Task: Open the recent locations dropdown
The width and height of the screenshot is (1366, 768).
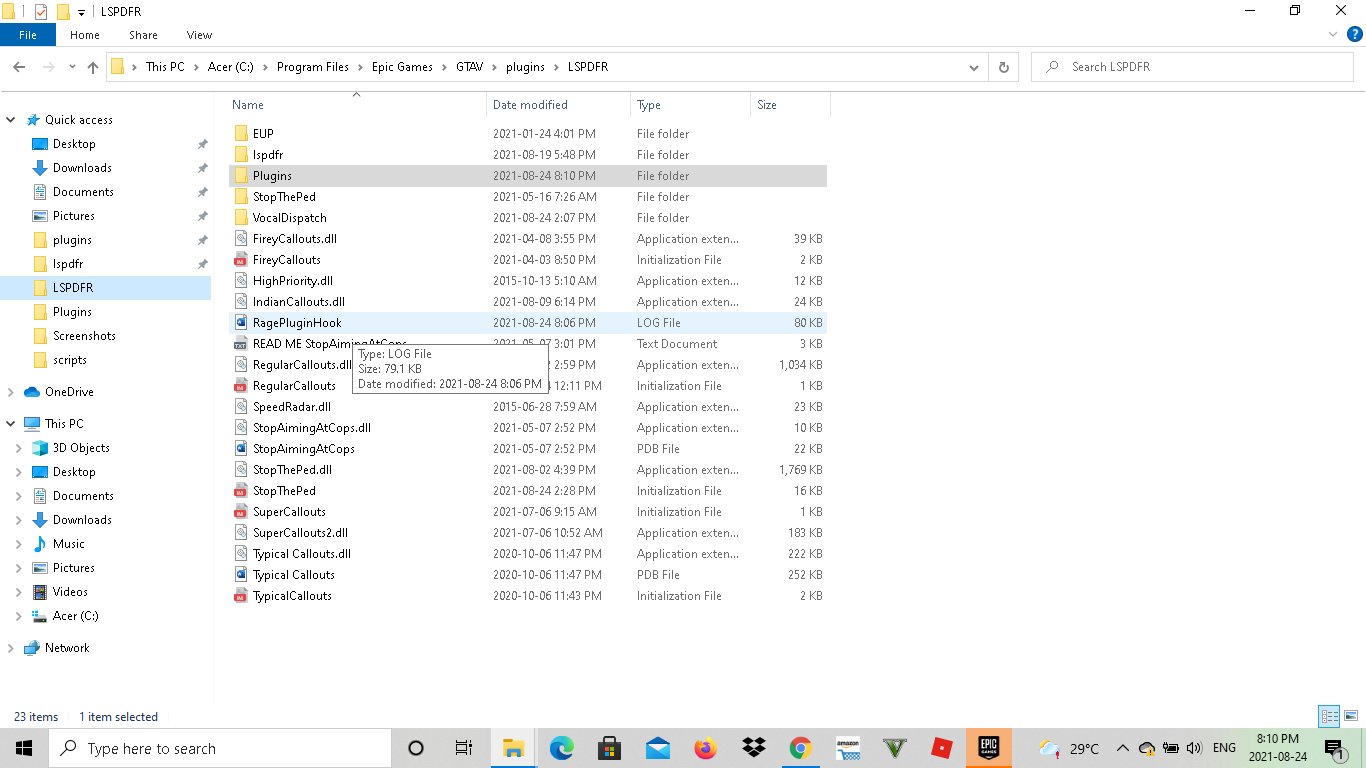Action: point(72,67)
